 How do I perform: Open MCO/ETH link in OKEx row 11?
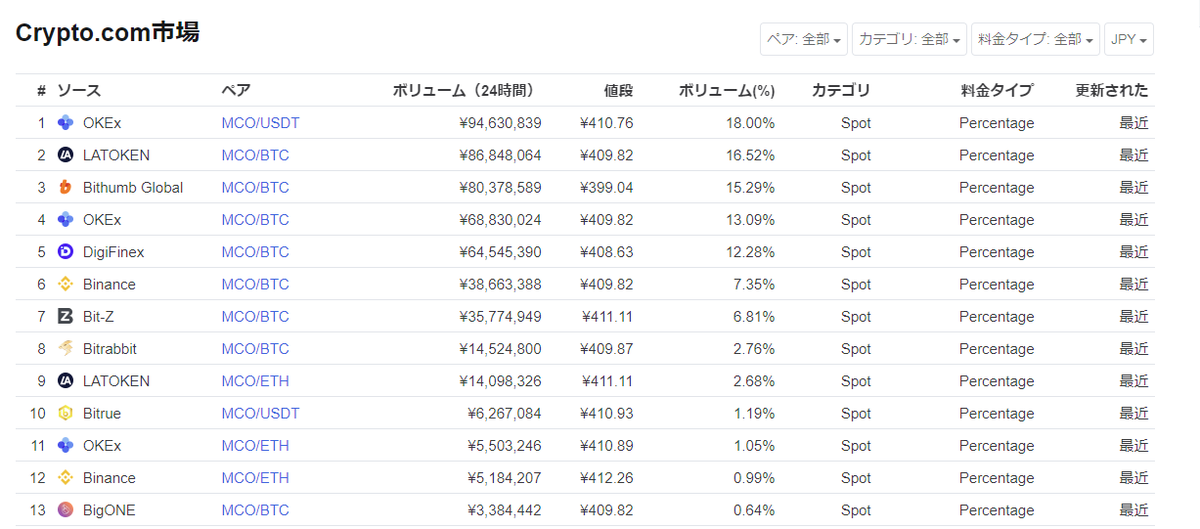point(255,445)
